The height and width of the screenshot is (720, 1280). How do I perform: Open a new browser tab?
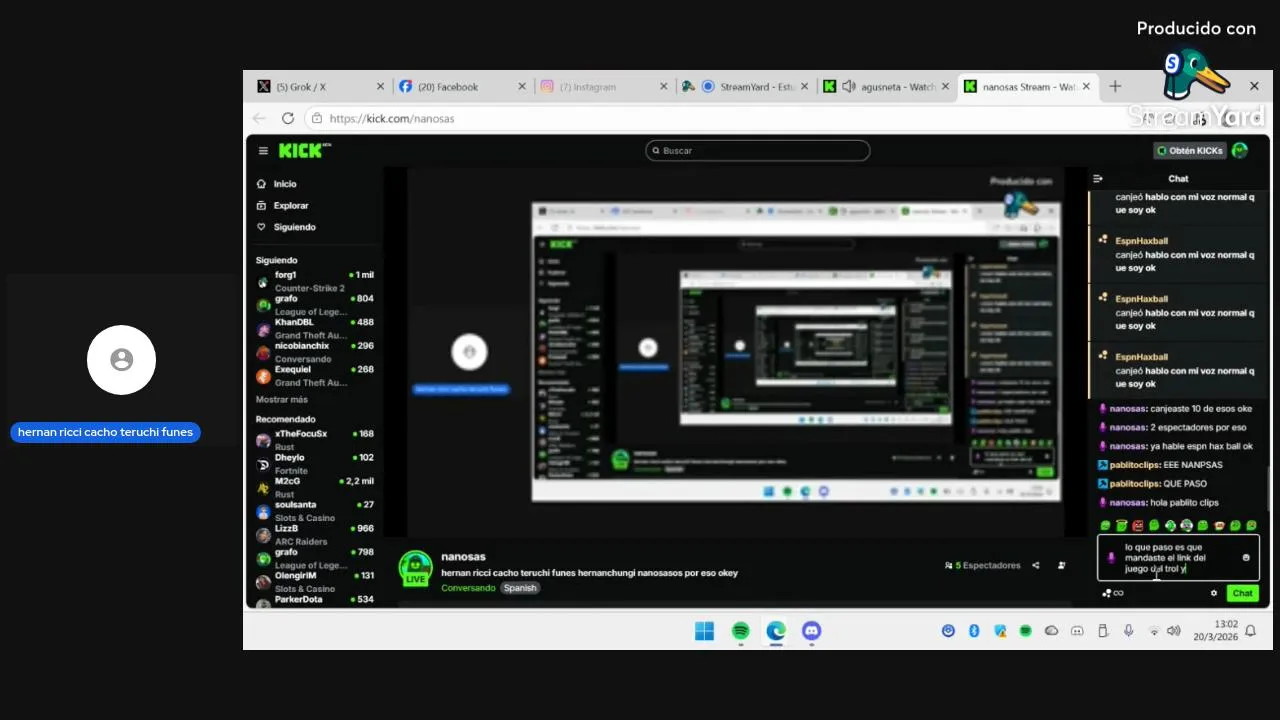(x=1115, y=87)
